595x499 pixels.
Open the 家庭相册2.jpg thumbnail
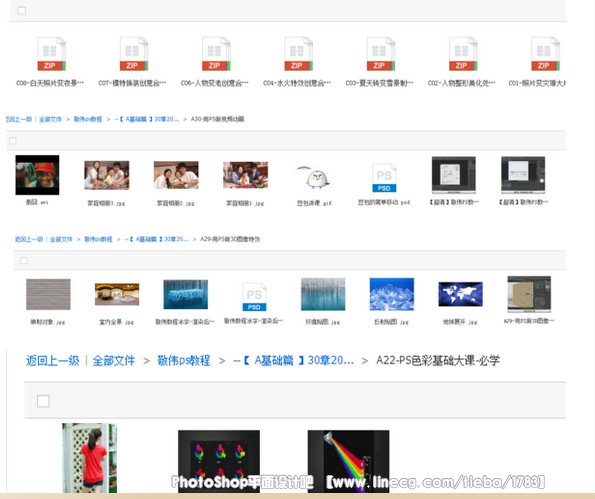tap(176, 175)
